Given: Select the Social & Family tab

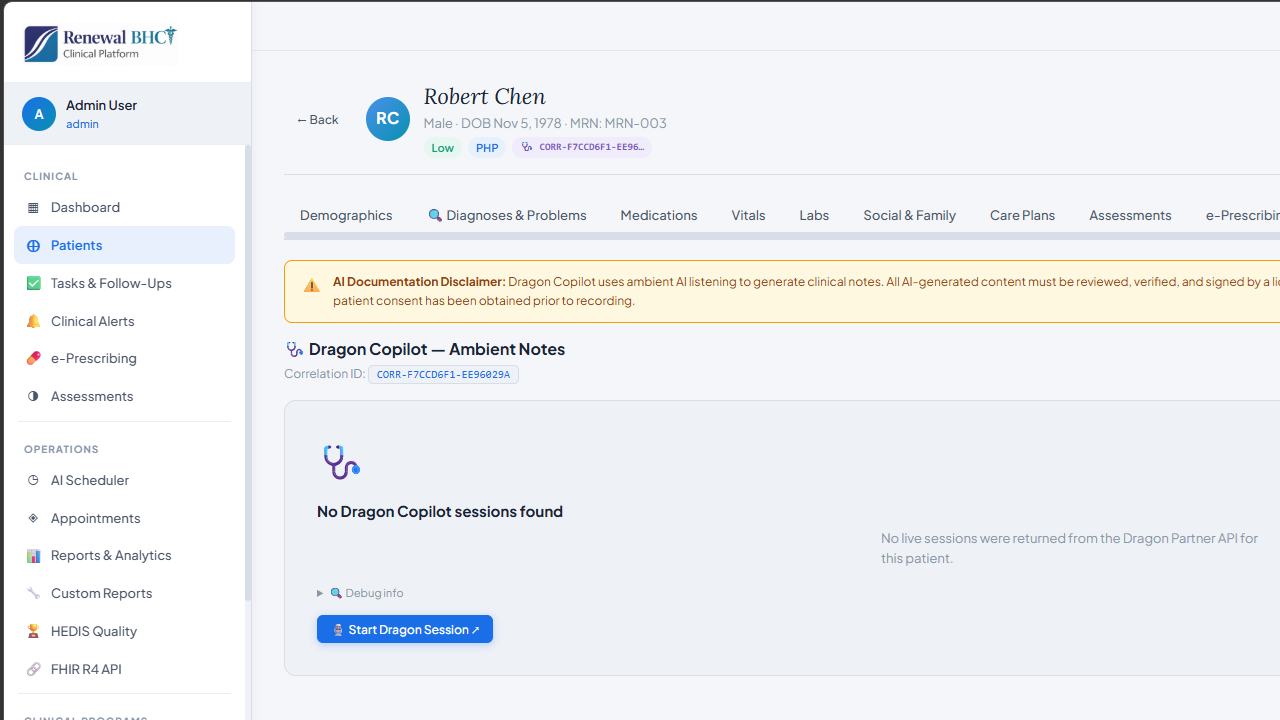Looking at the screenshot, I should (910, 215).
